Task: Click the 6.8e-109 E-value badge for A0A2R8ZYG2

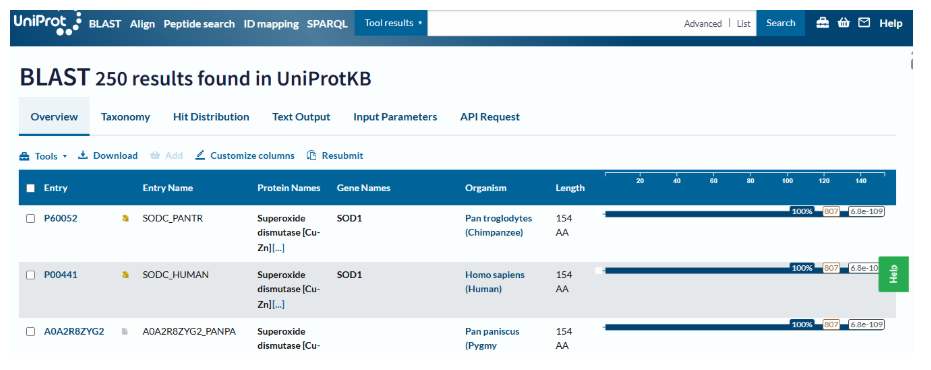Action: pyautogui.click(x=866, y=324)
